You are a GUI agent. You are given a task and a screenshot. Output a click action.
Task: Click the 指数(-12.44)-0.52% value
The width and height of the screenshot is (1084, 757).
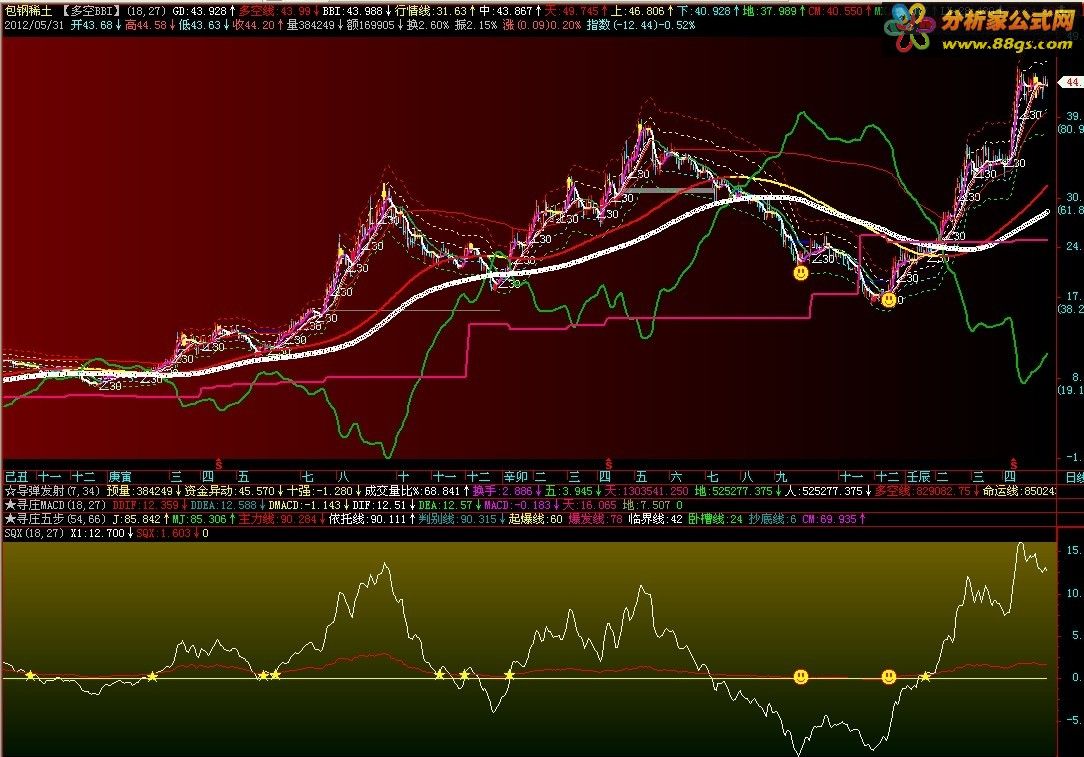(642, 25)
